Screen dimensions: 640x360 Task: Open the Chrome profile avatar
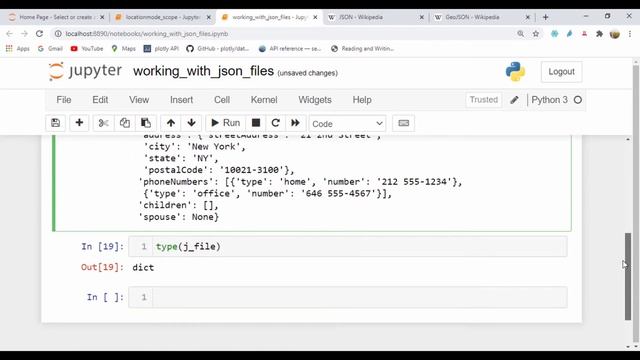[615, 34]
